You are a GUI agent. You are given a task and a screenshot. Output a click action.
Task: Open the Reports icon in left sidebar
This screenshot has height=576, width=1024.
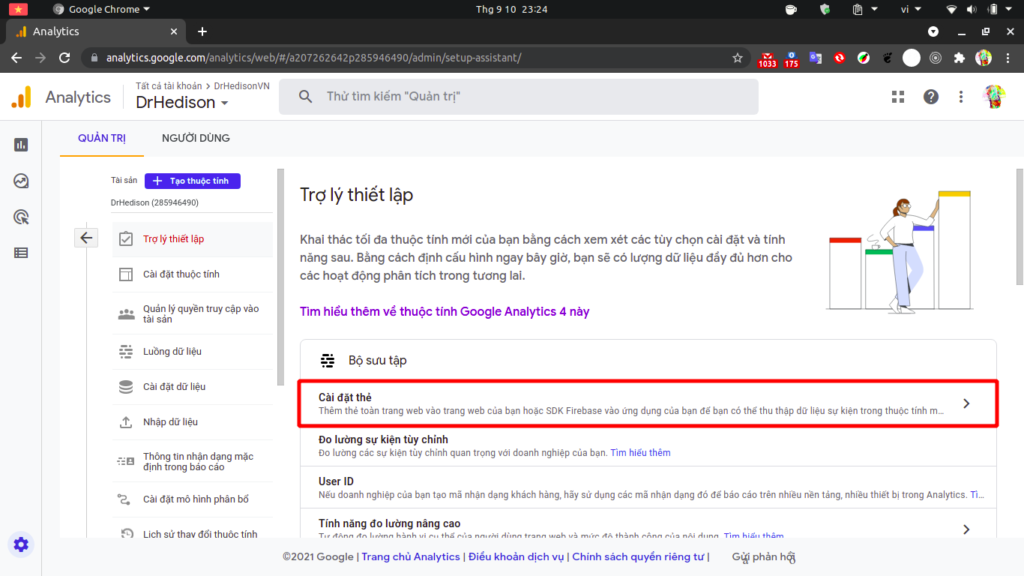(x=21, y=144)
